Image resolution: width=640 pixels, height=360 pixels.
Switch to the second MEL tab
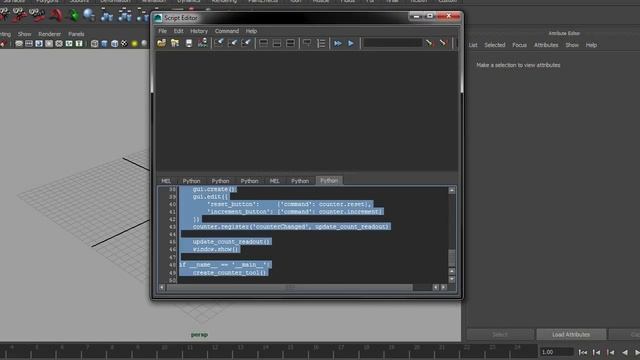coord(275,181)
